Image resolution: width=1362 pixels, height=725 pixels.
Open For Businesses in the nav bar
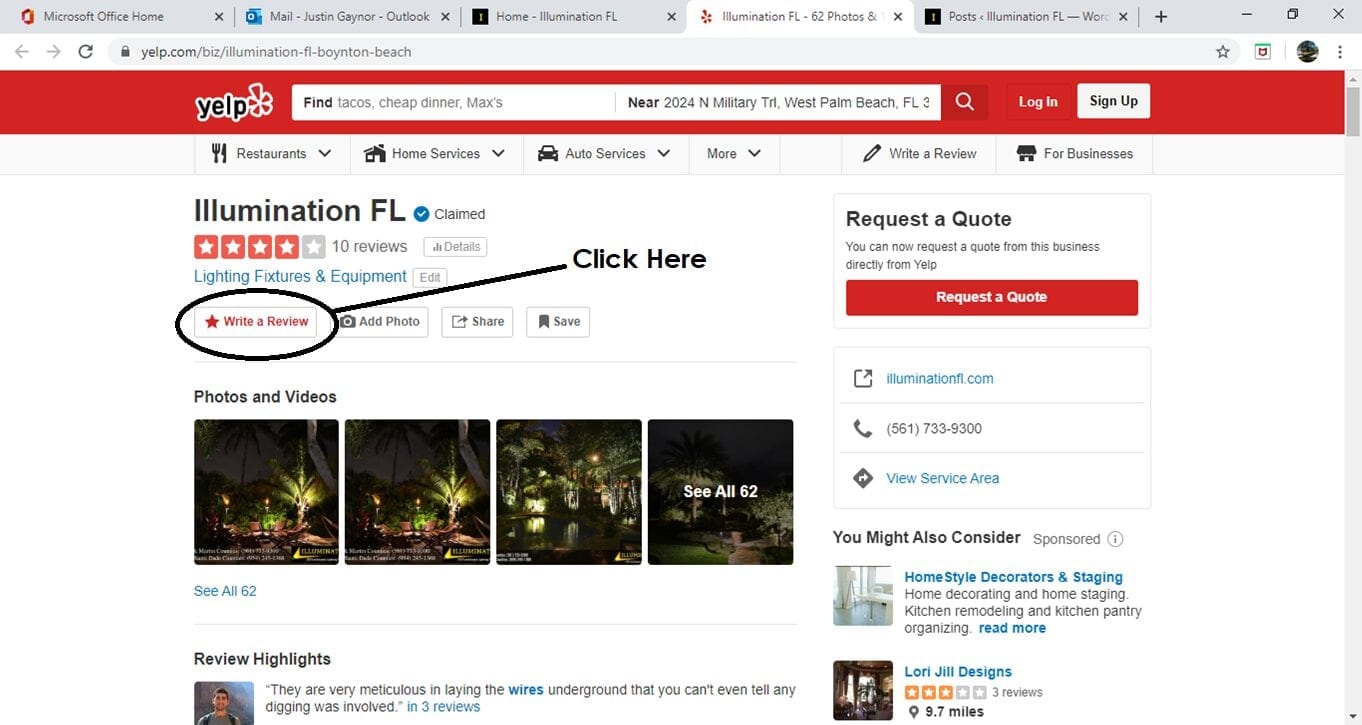(x=1075, y=154)
